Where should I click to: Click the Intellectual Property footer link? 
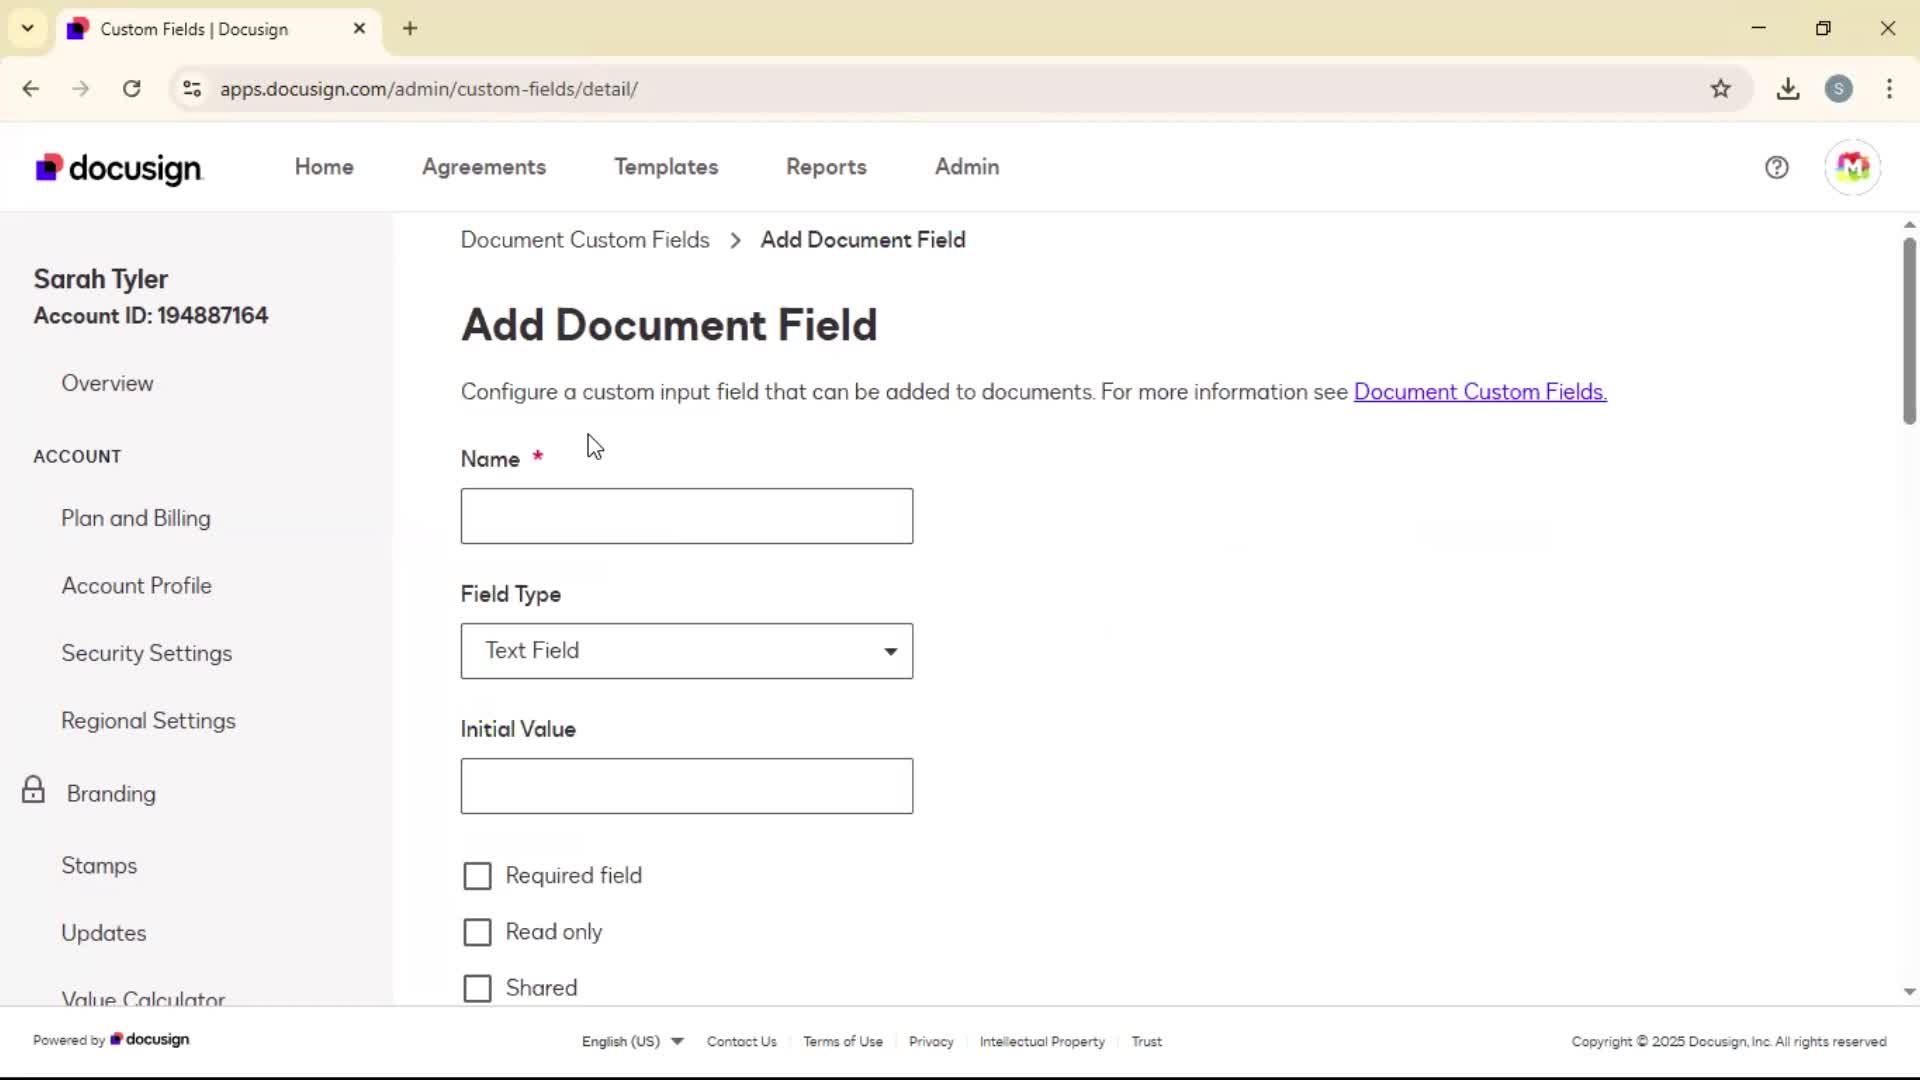pos(1042,1041)
